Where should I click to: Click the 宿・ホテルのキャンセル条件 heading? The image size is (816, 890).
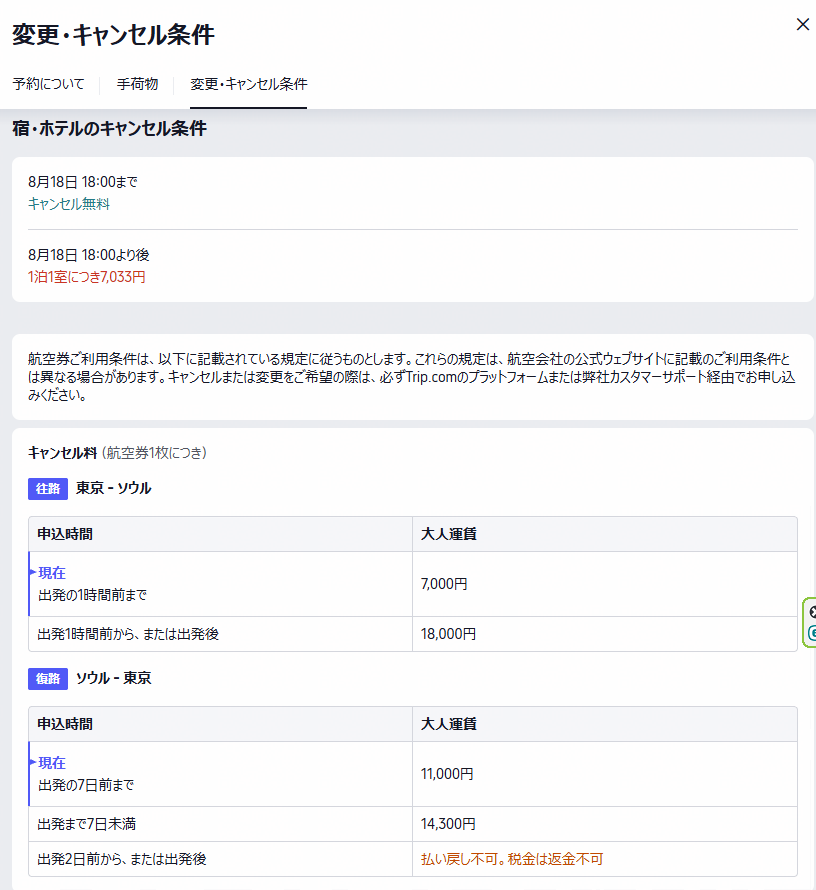tap(110, 128)
